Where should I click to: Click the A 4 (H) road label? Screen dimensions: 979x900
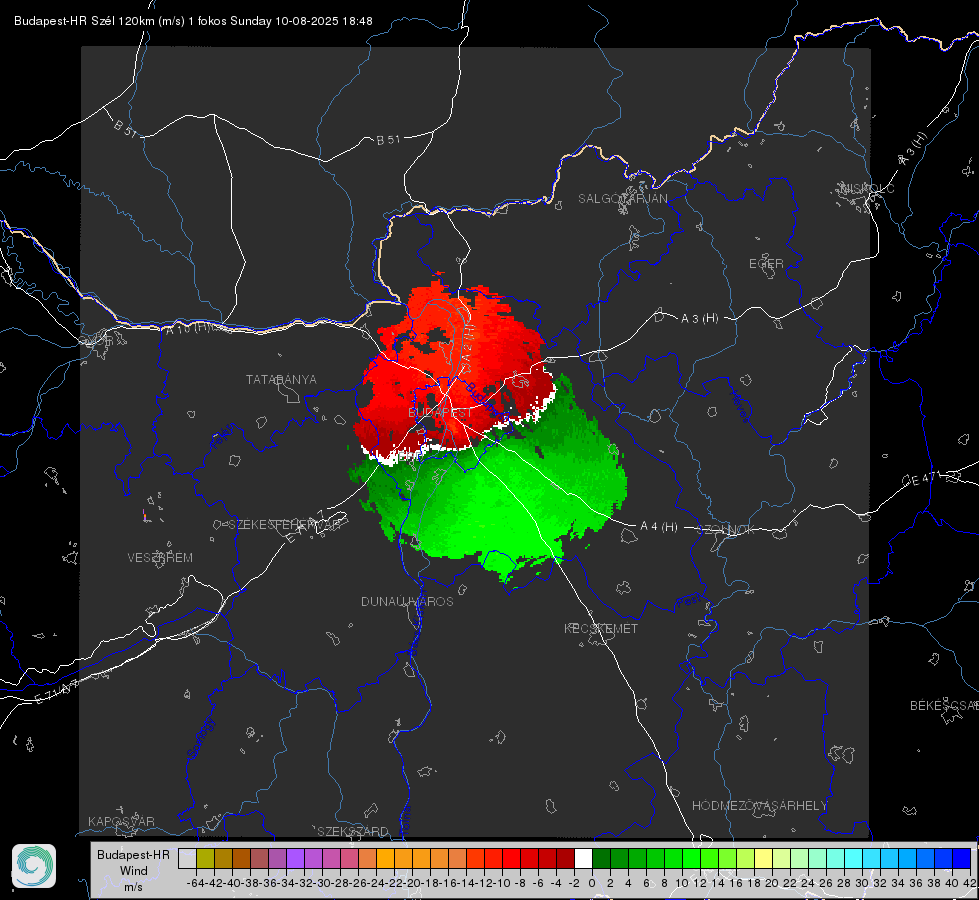coord(659,527)
